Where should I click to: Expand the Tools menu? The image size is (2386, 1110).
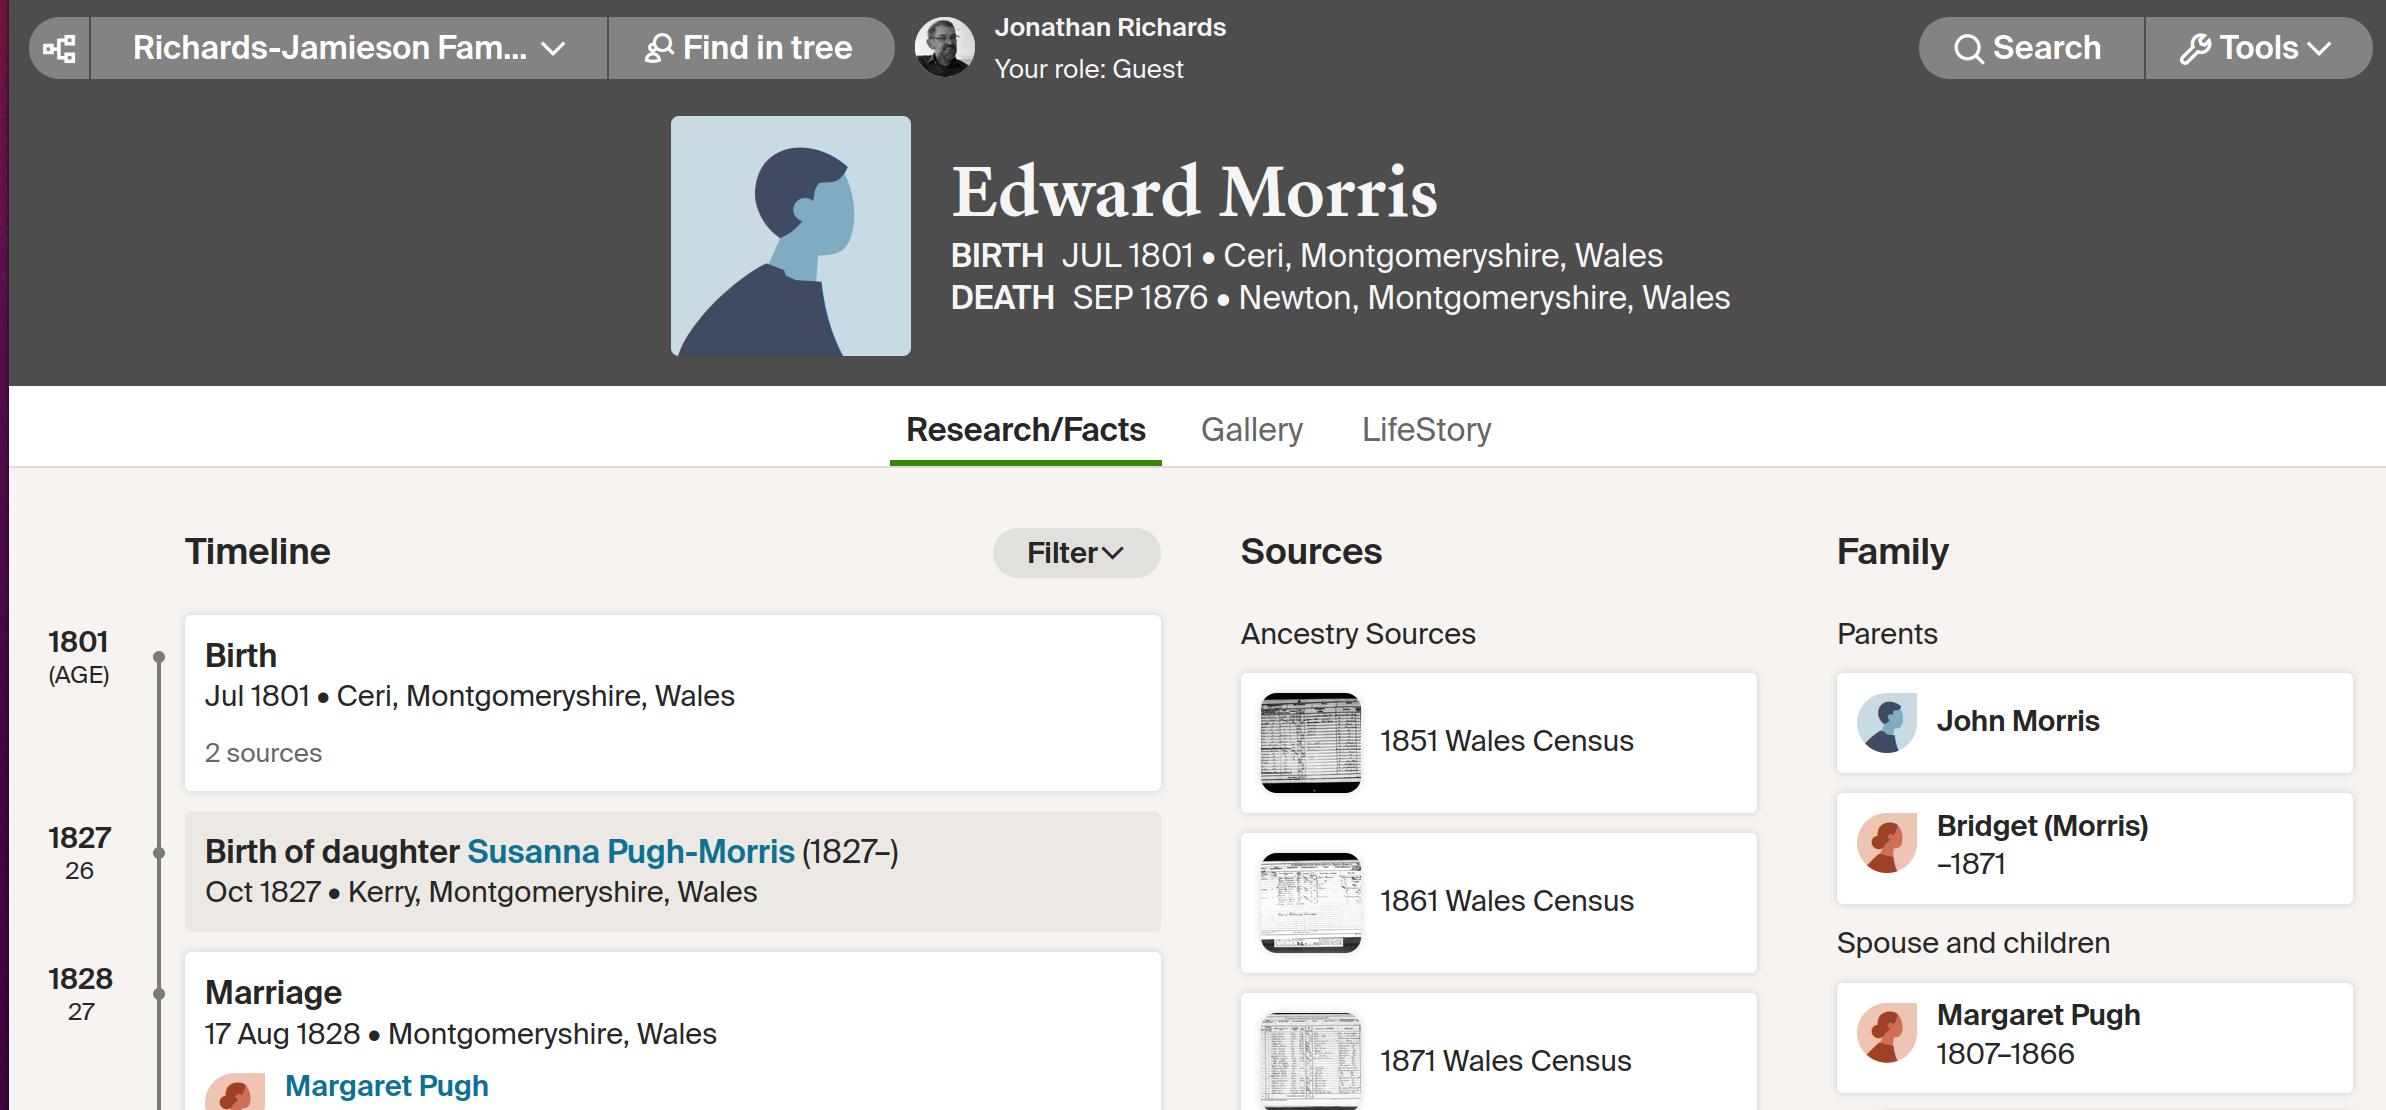[2258, 48]
